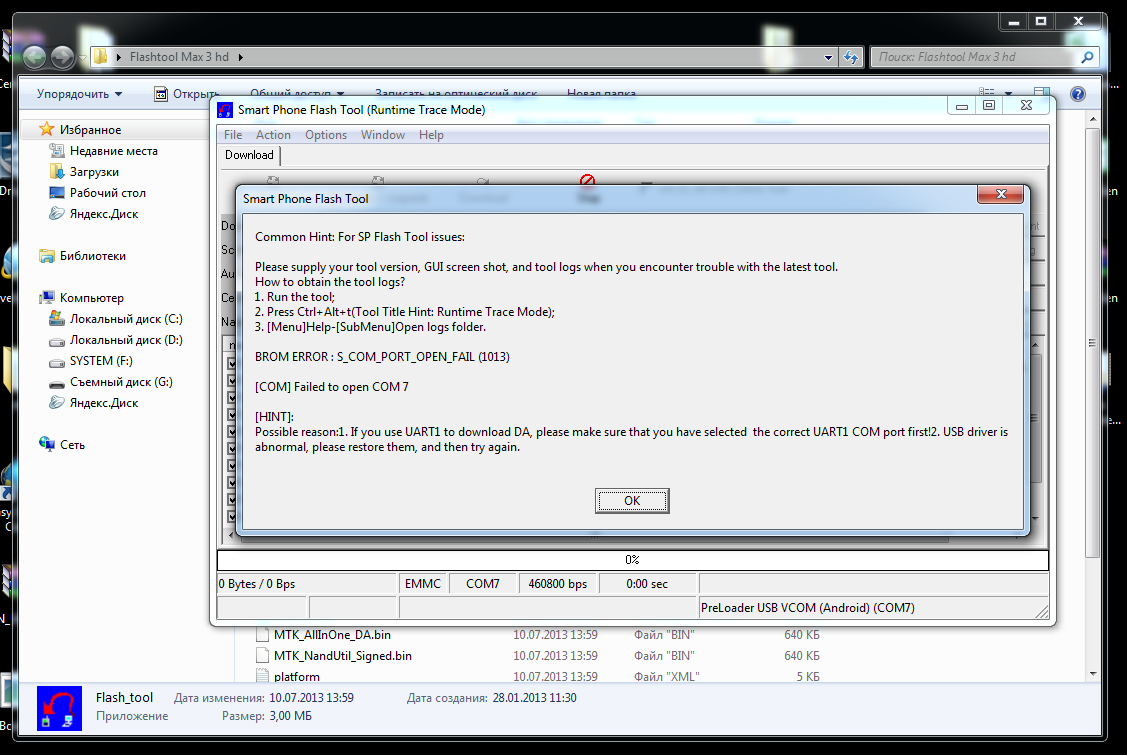The height and width of the screenshot is (755, 1127).
Task: Open the Action menu in Flash Tool
Action: (x=273, y=134)
